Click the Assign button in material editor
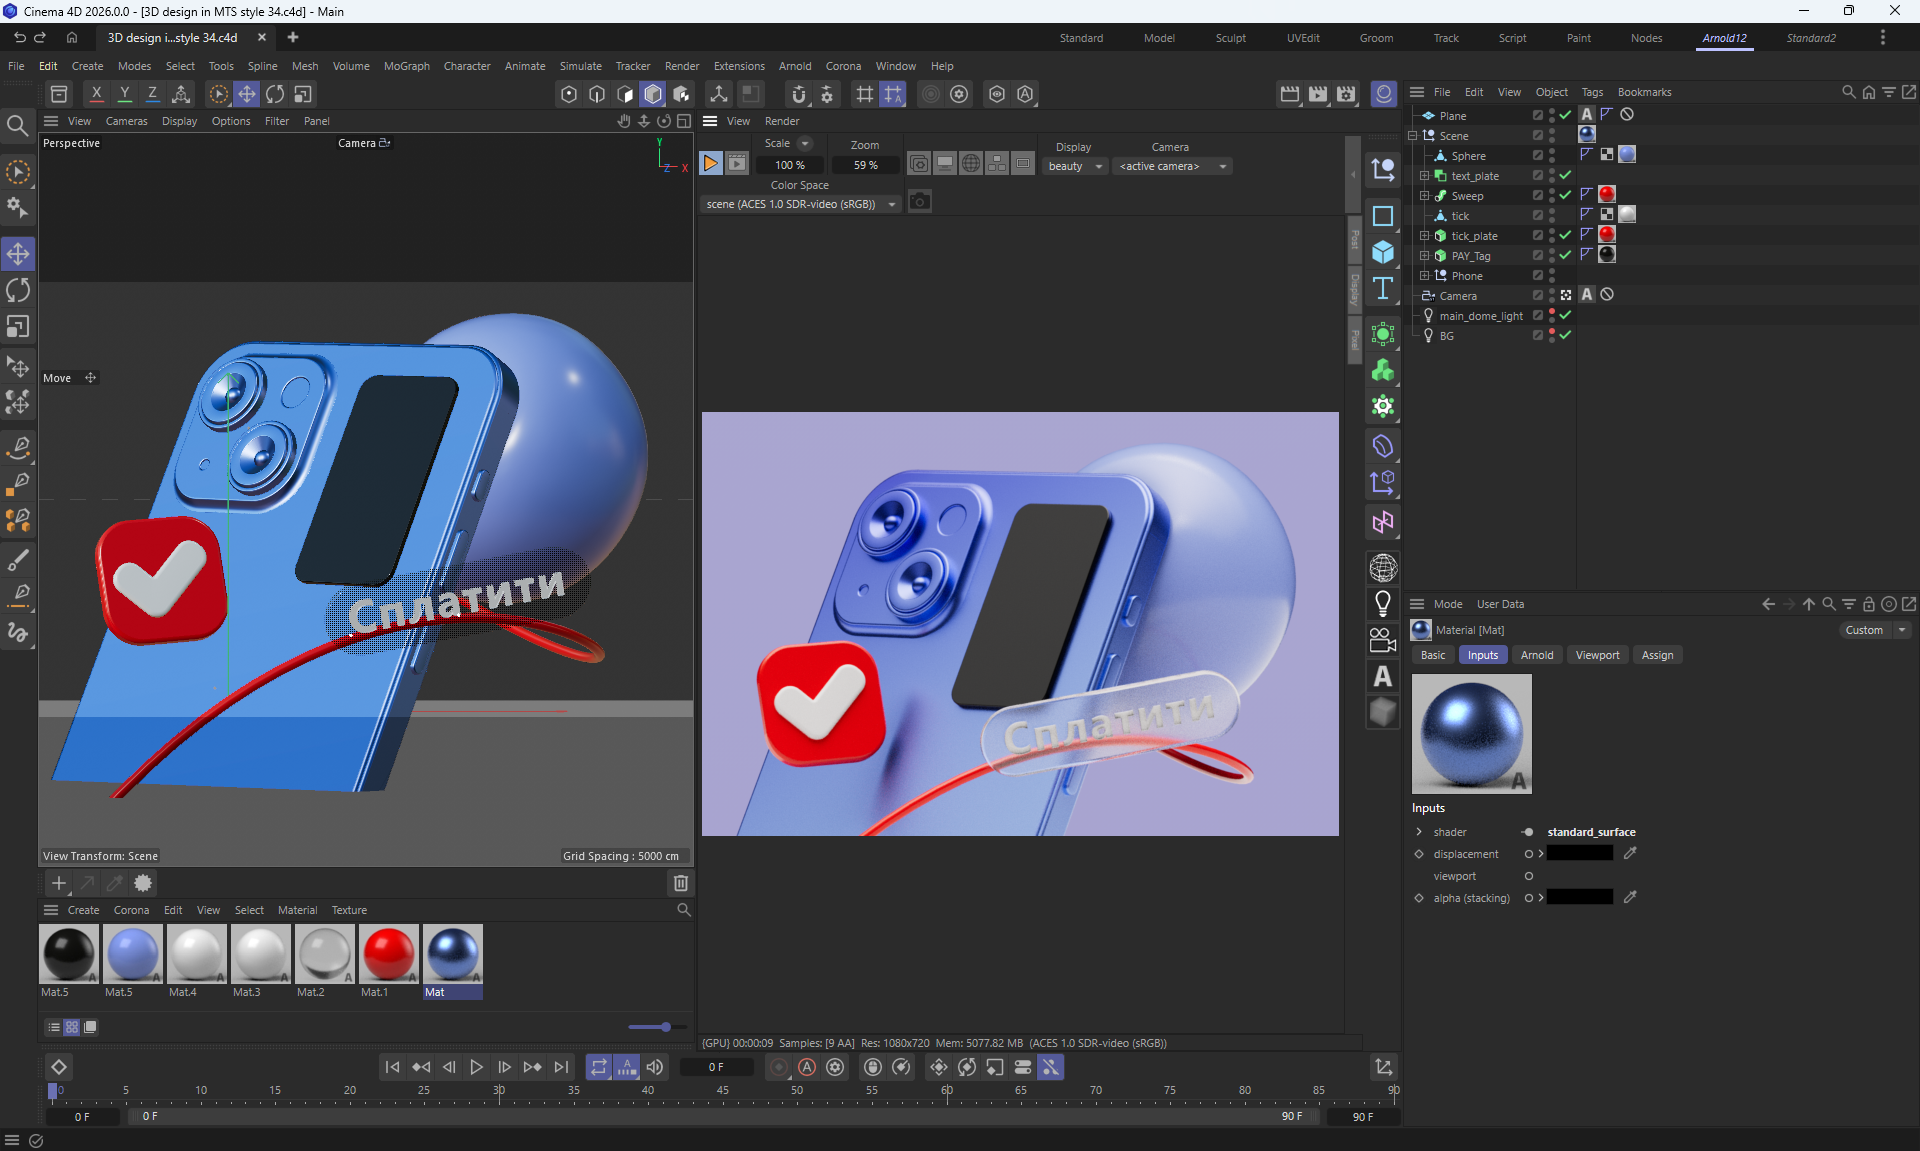The image size is (1920, 1151). pyautogui.click(x=1657, y=655)
